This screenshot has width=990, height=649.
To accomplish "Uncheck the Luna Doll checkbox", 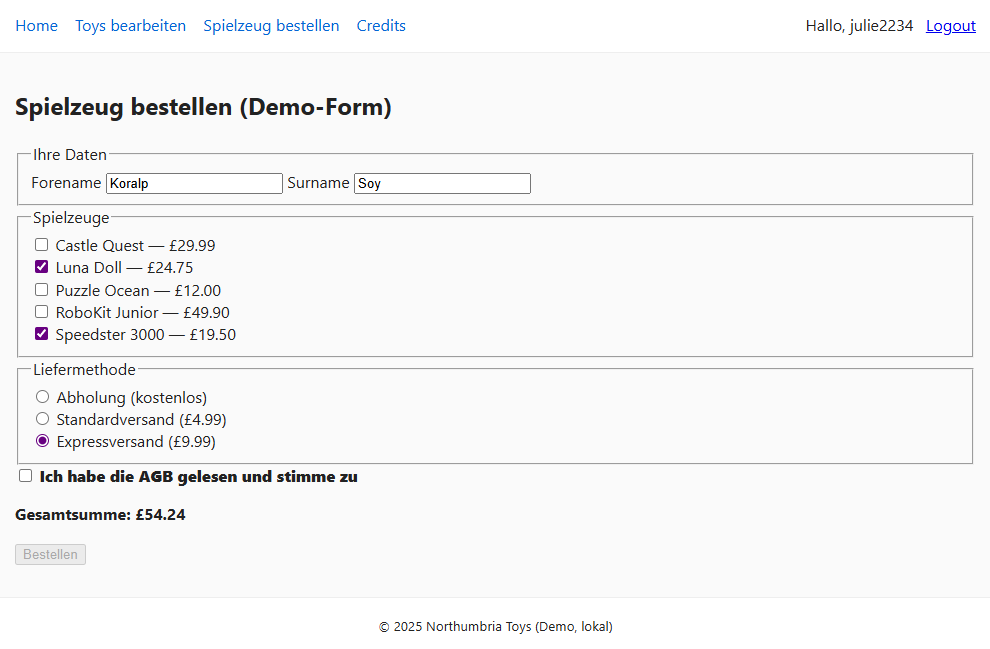I will pos(42,267).
